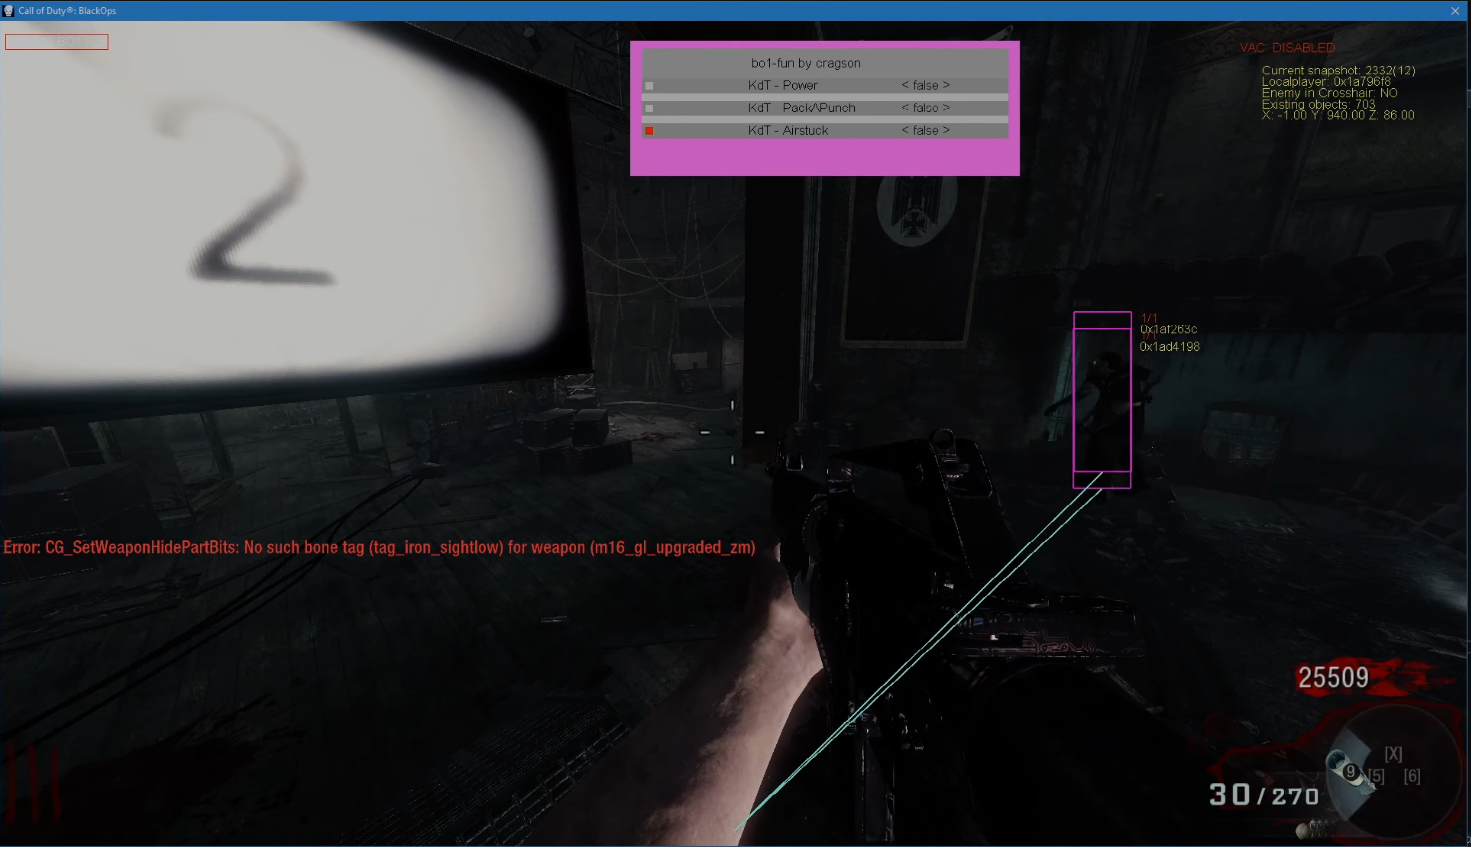Click the 0x1af263c address label

[x=1167, y=329]
